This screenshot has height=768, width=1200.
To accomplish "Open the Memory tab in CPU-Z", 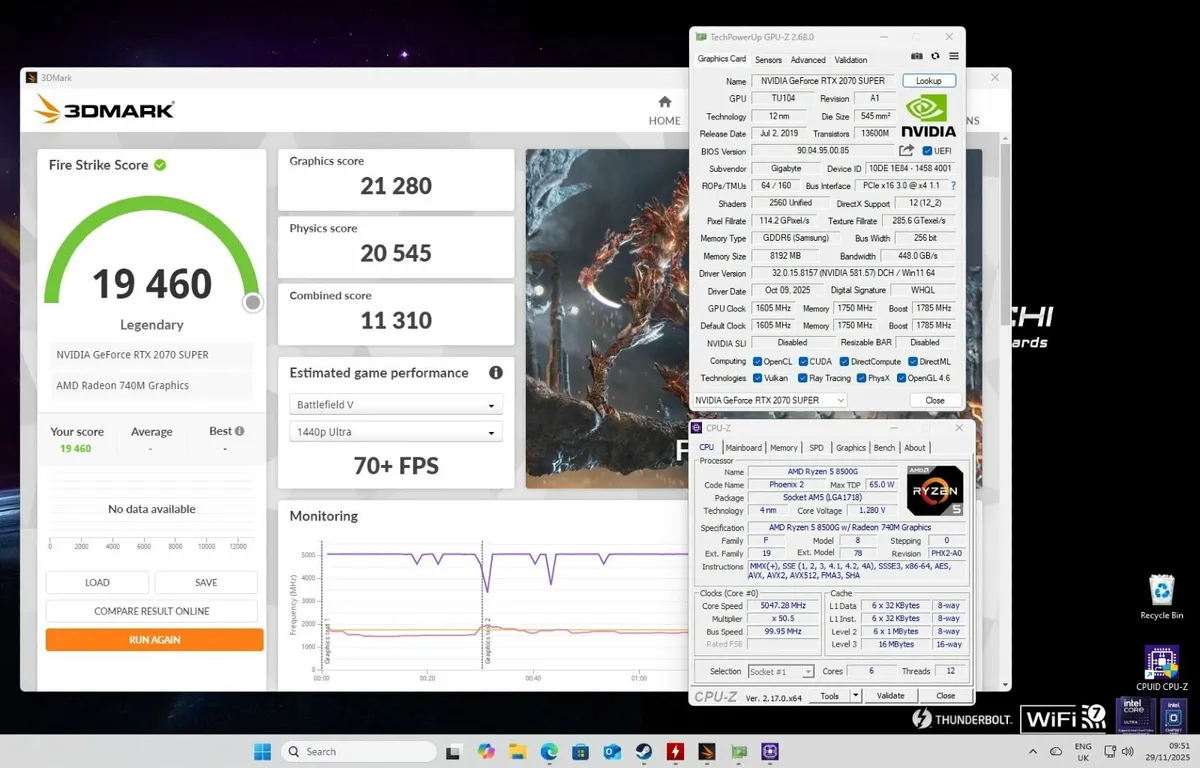I will pyautogui.click(x=784, y=447).
